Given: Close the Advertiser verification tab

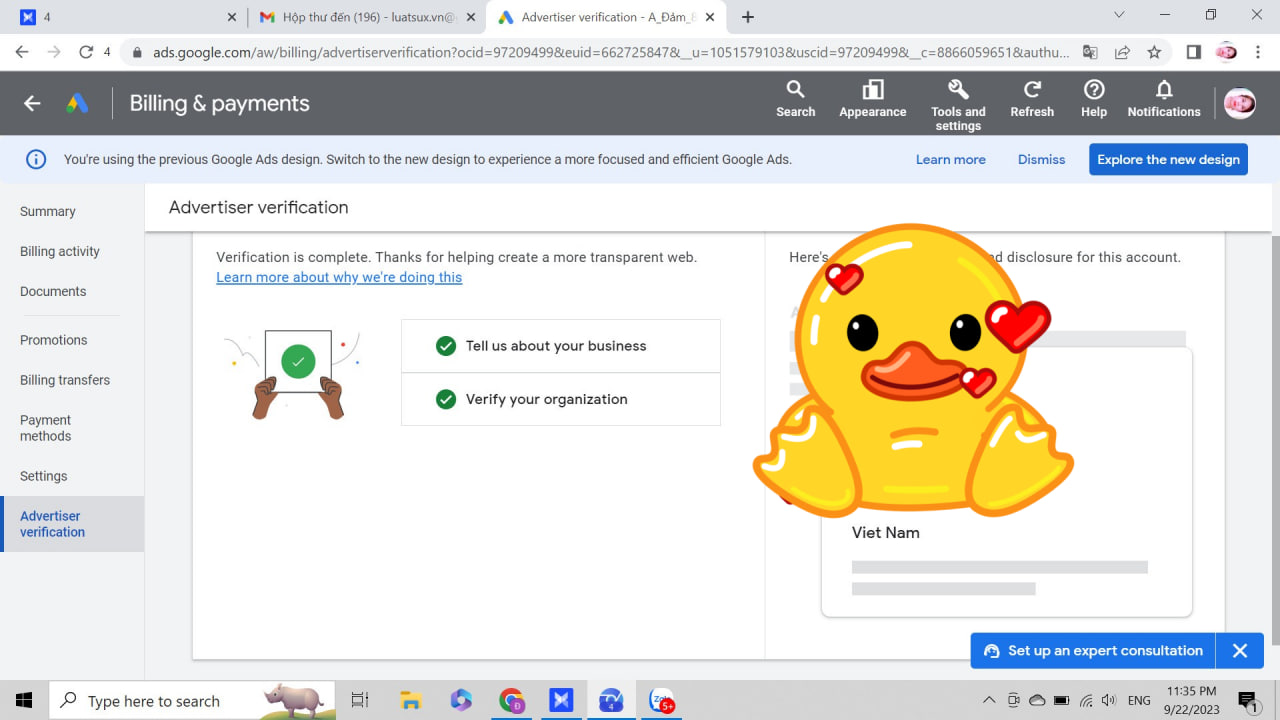Looking at the screenshot, I should click(x=711, y=17).
